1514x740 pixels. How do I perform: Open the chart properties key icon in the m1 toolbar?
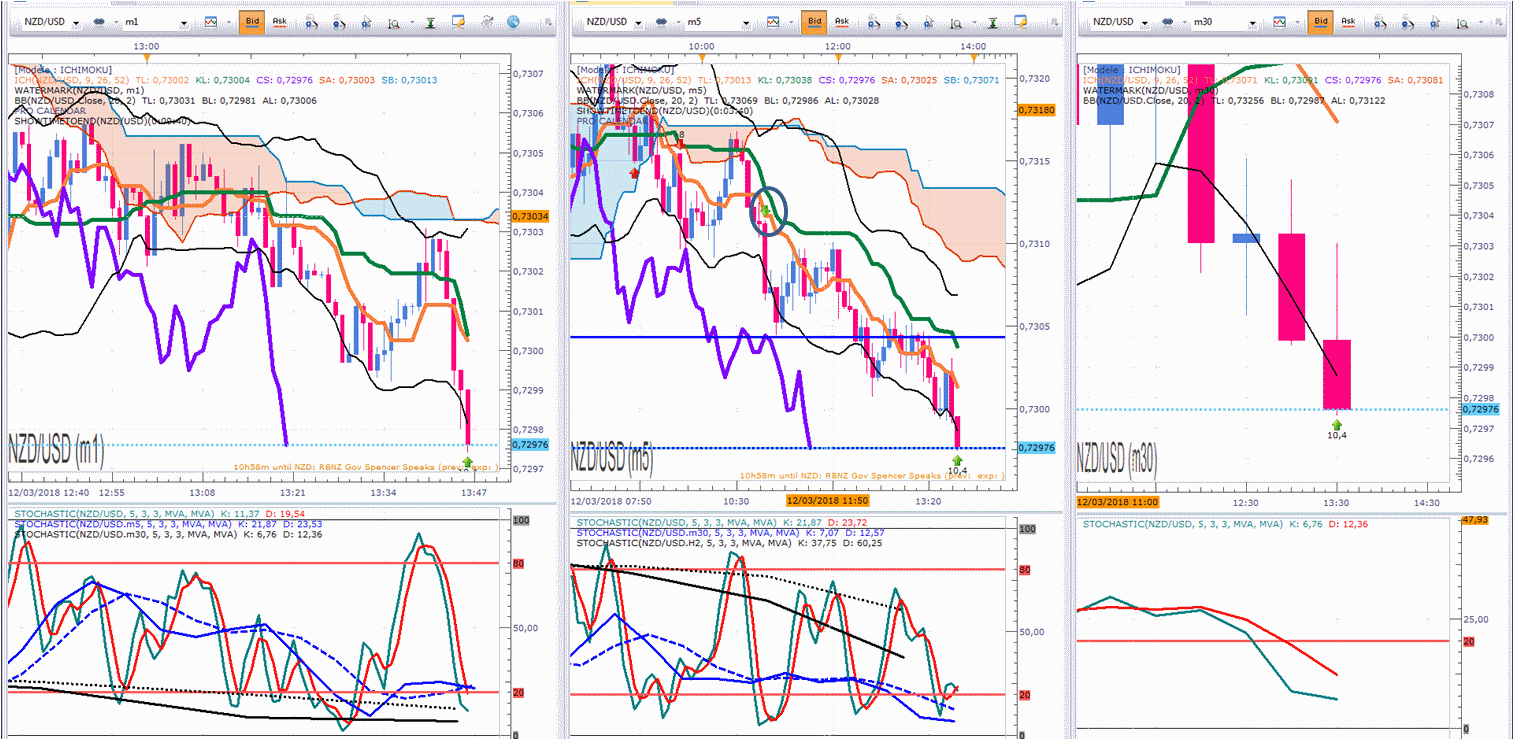pyautogui.click(x=459, y=21)
